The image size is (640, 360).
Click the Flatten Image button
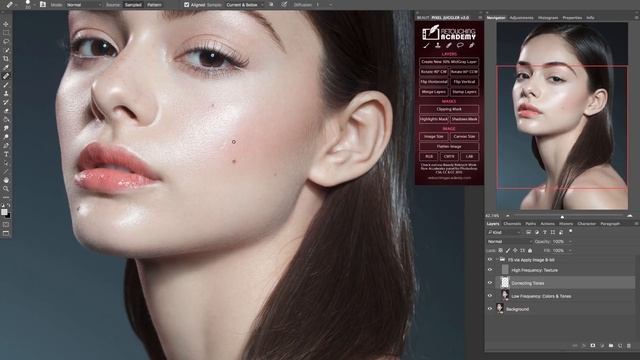(x=449, y=146)
